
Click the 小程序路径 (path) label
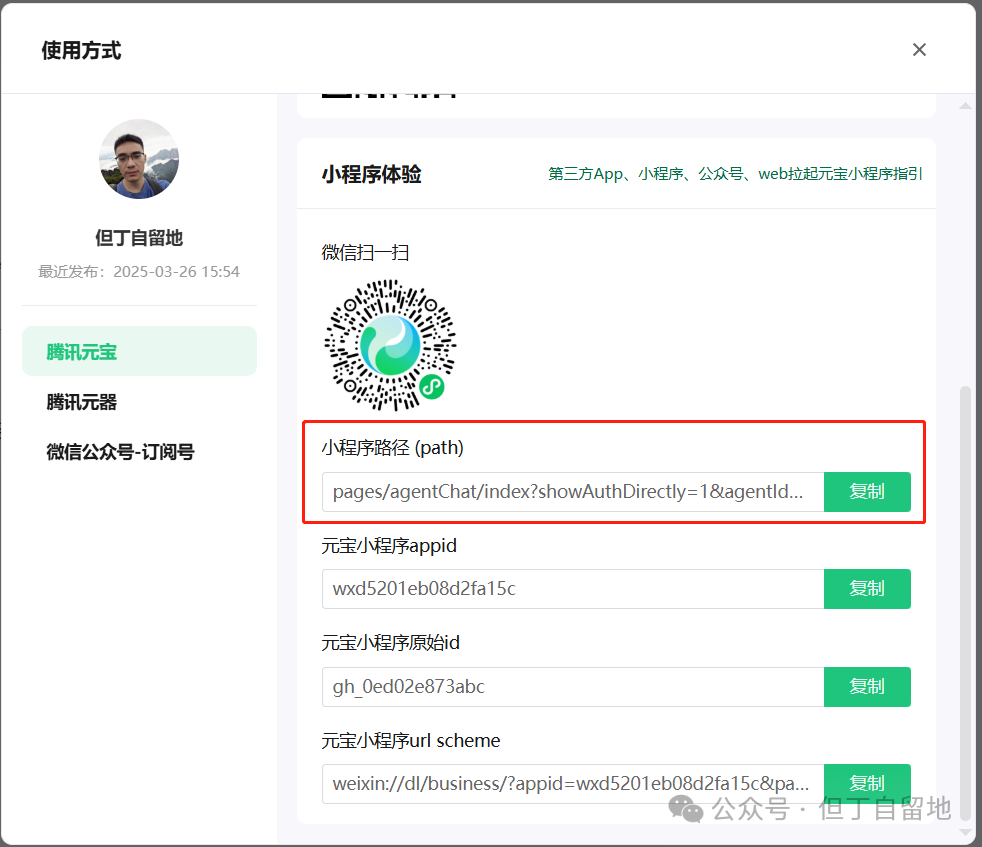(x=393, y=448)
